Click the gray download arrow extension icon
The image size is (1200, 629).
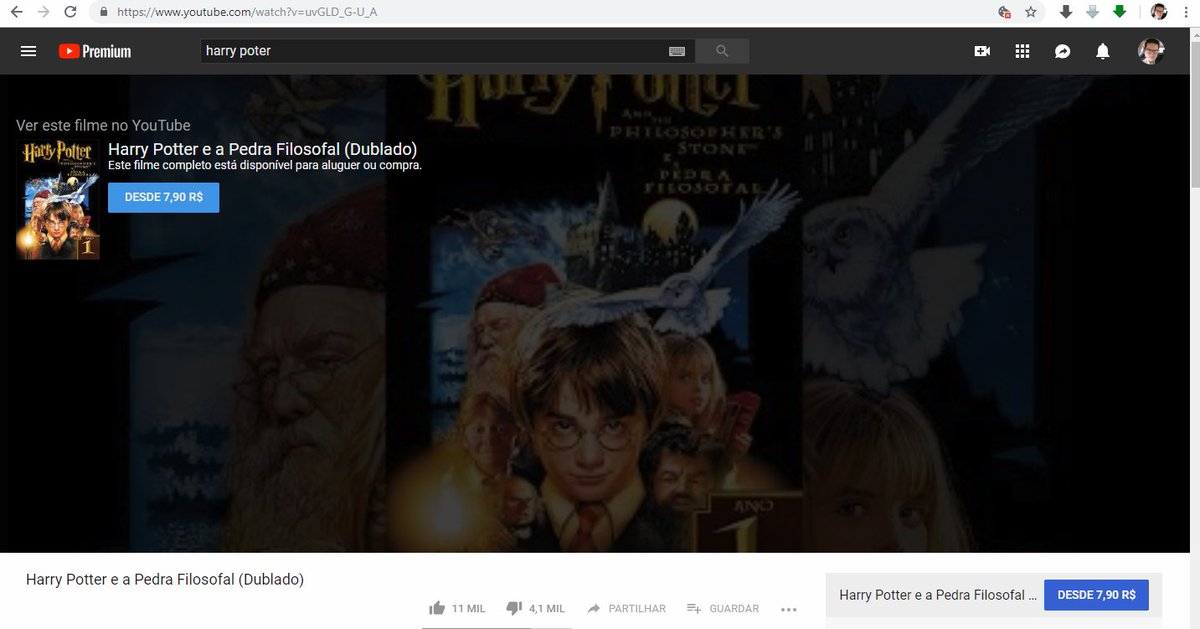click(x=1092, y=12)
